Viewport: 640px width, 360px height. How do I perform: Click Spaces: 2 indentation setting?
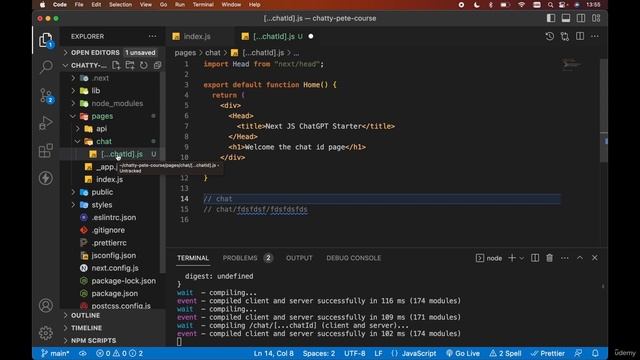319,353
